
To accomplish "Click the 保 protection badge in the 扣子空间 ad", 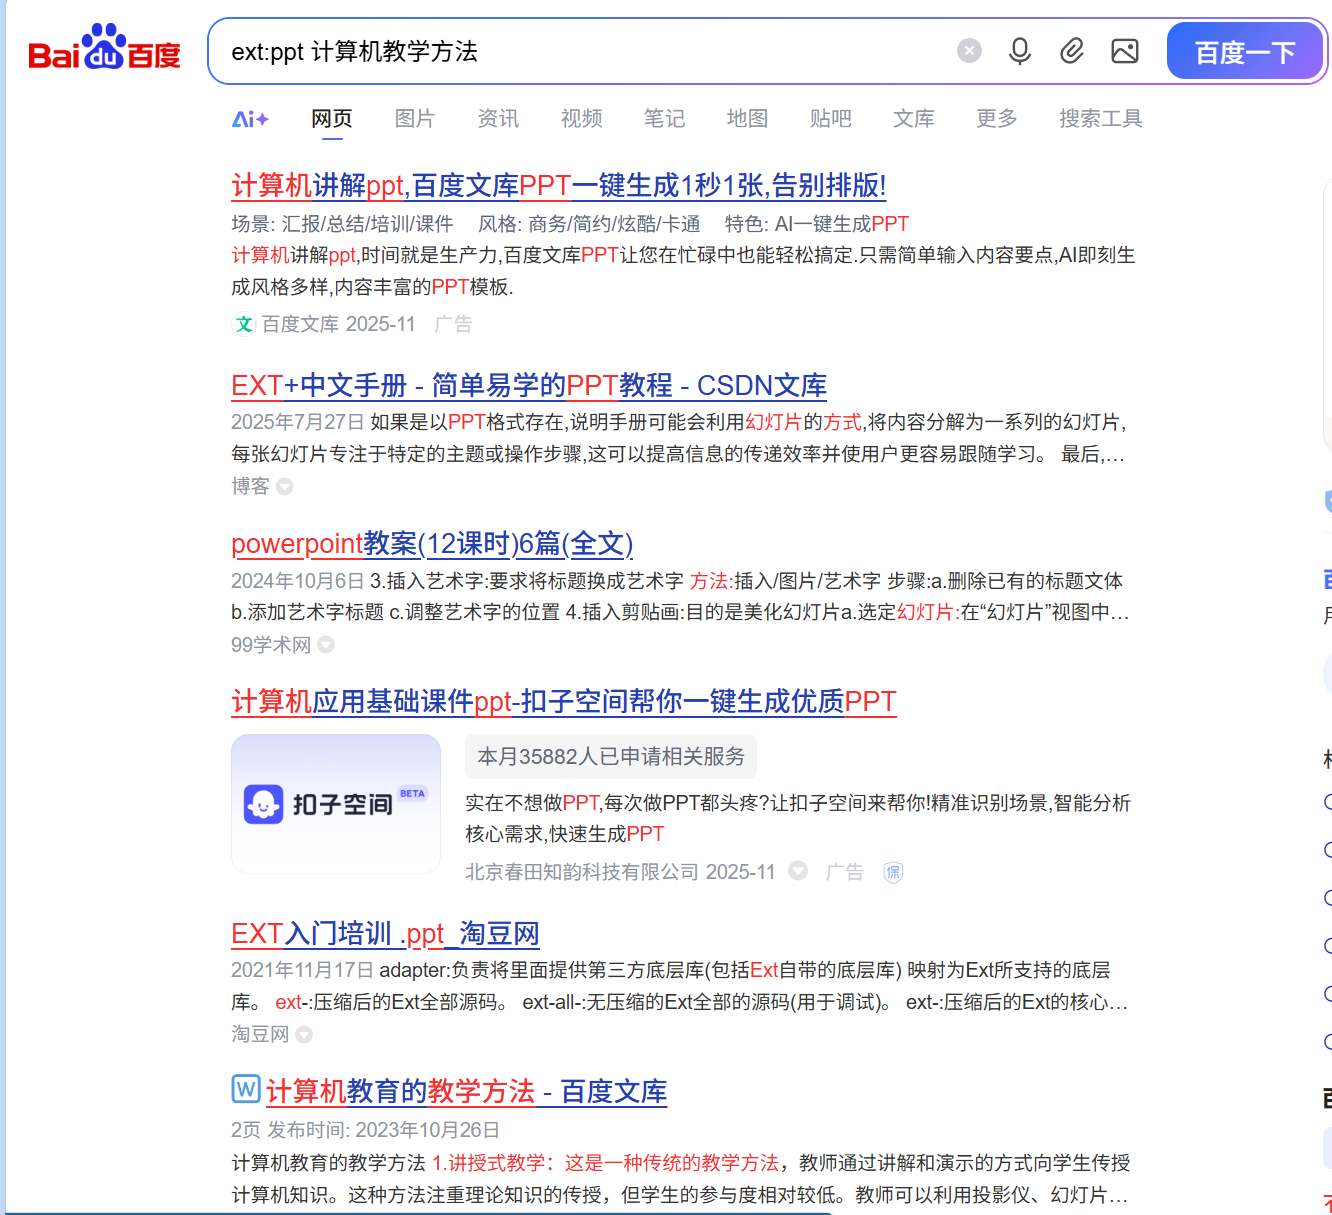I will tap(893, 872).
